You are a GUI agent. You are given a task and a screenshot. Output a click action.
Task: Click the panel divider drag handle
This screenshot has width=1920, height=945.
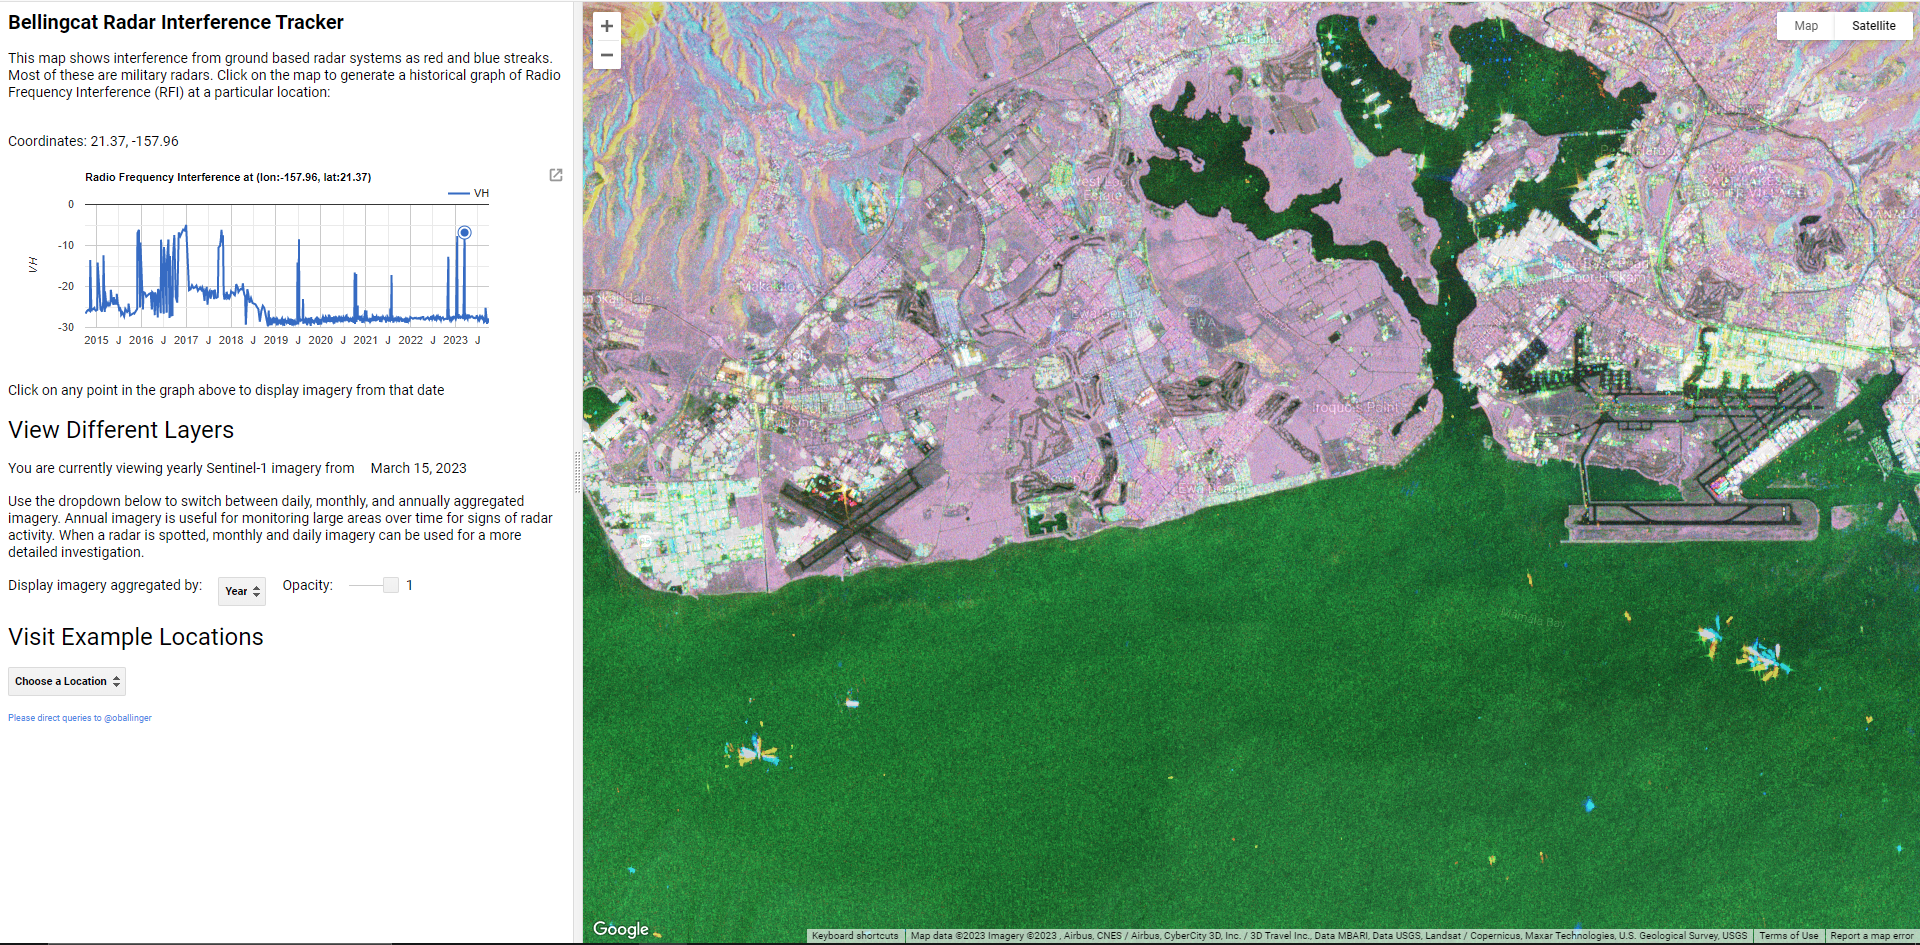coord(578,472)
